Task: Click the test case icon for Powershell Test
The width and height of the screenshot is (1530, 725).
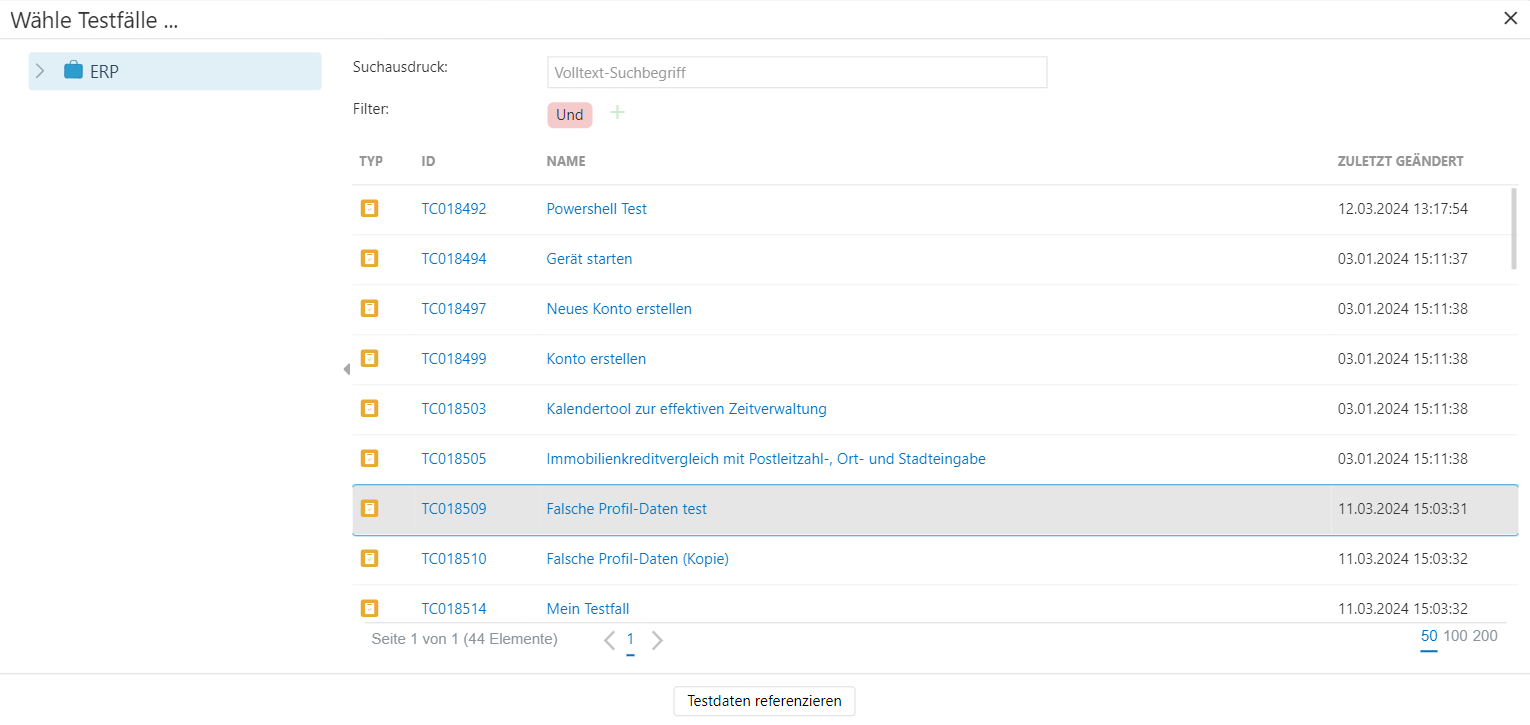Action: point(369,209)
